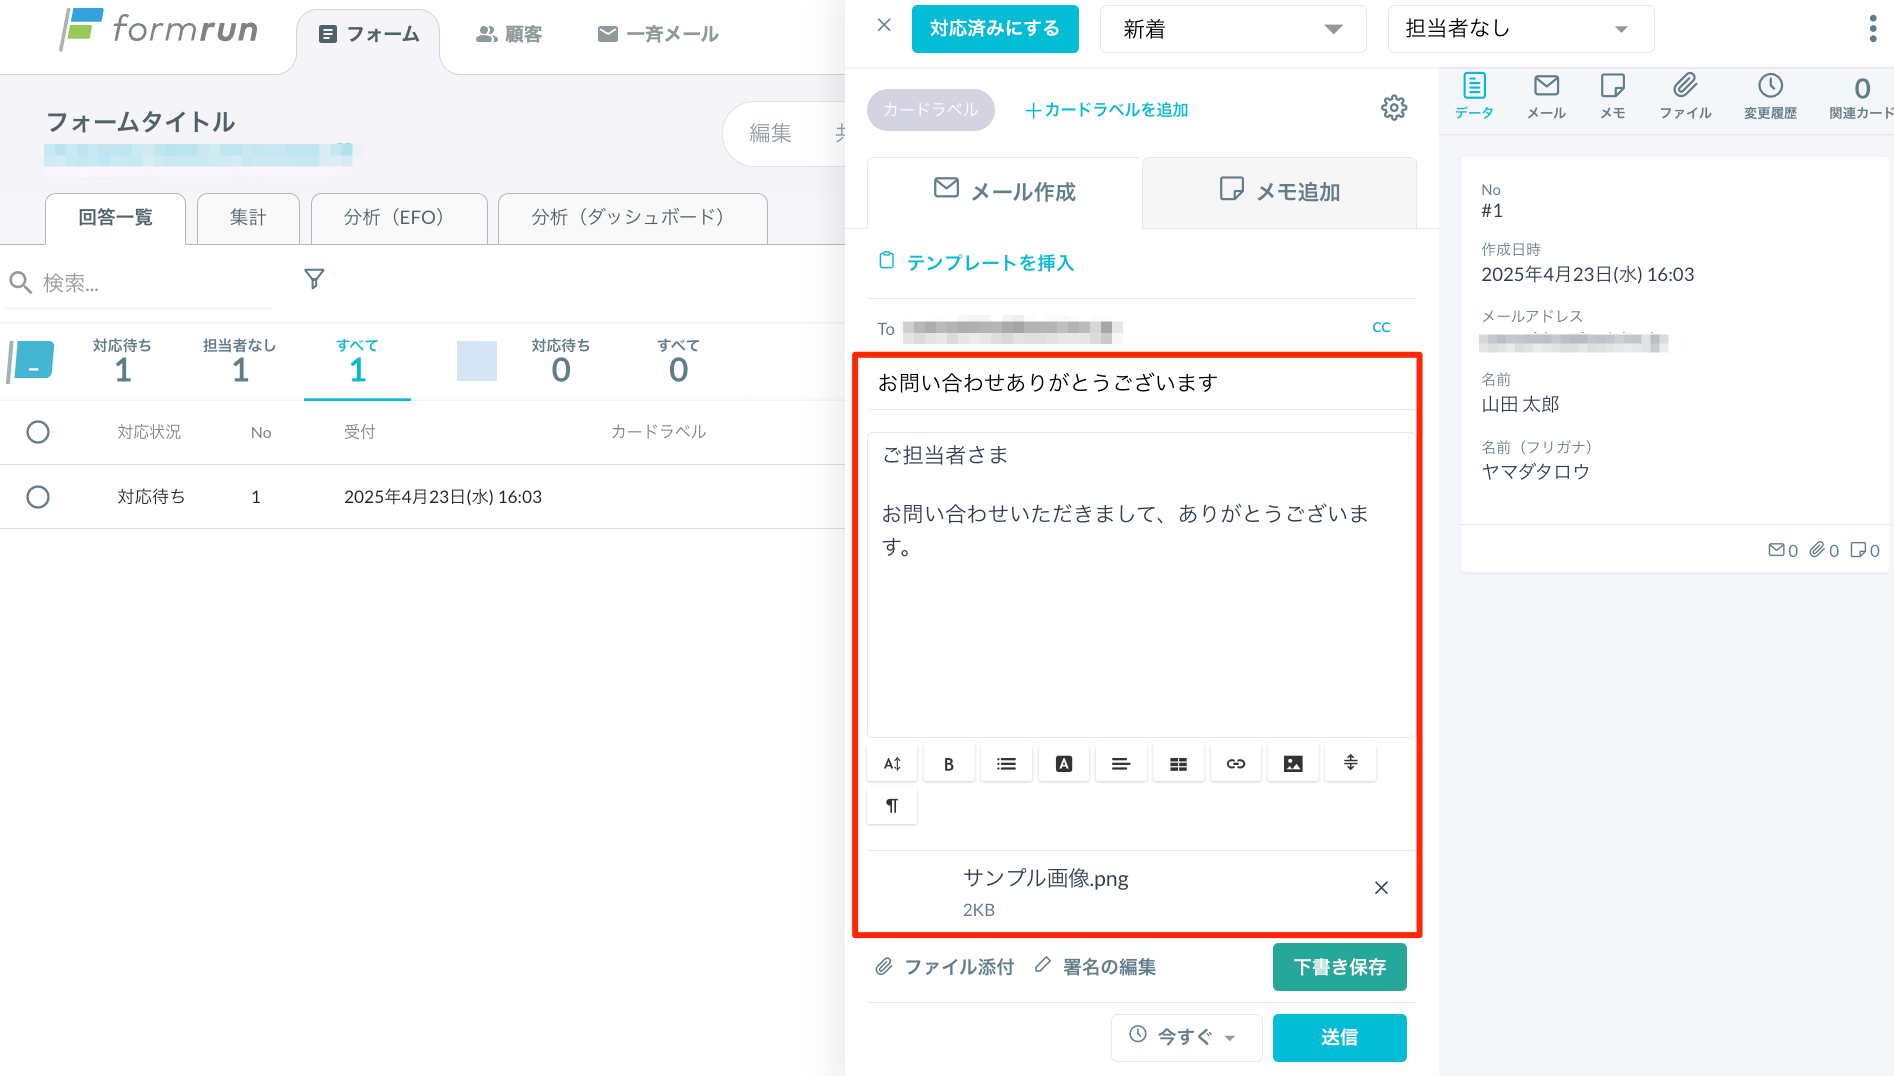This screenshot has height=1076, width=1894.
Task: Toggle the select-all circle in table header
Action: [x=38, y=432]
